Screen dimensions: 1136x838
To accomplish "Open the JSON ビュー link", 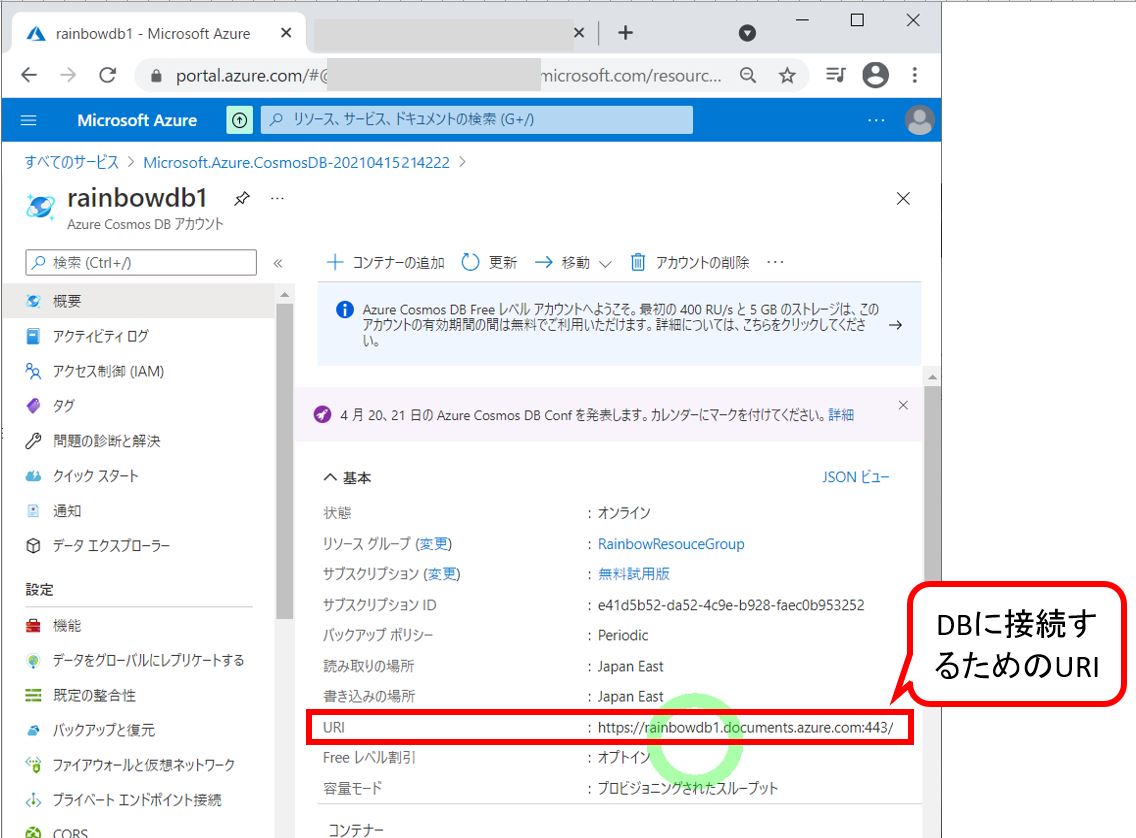I will coord(856,477).
